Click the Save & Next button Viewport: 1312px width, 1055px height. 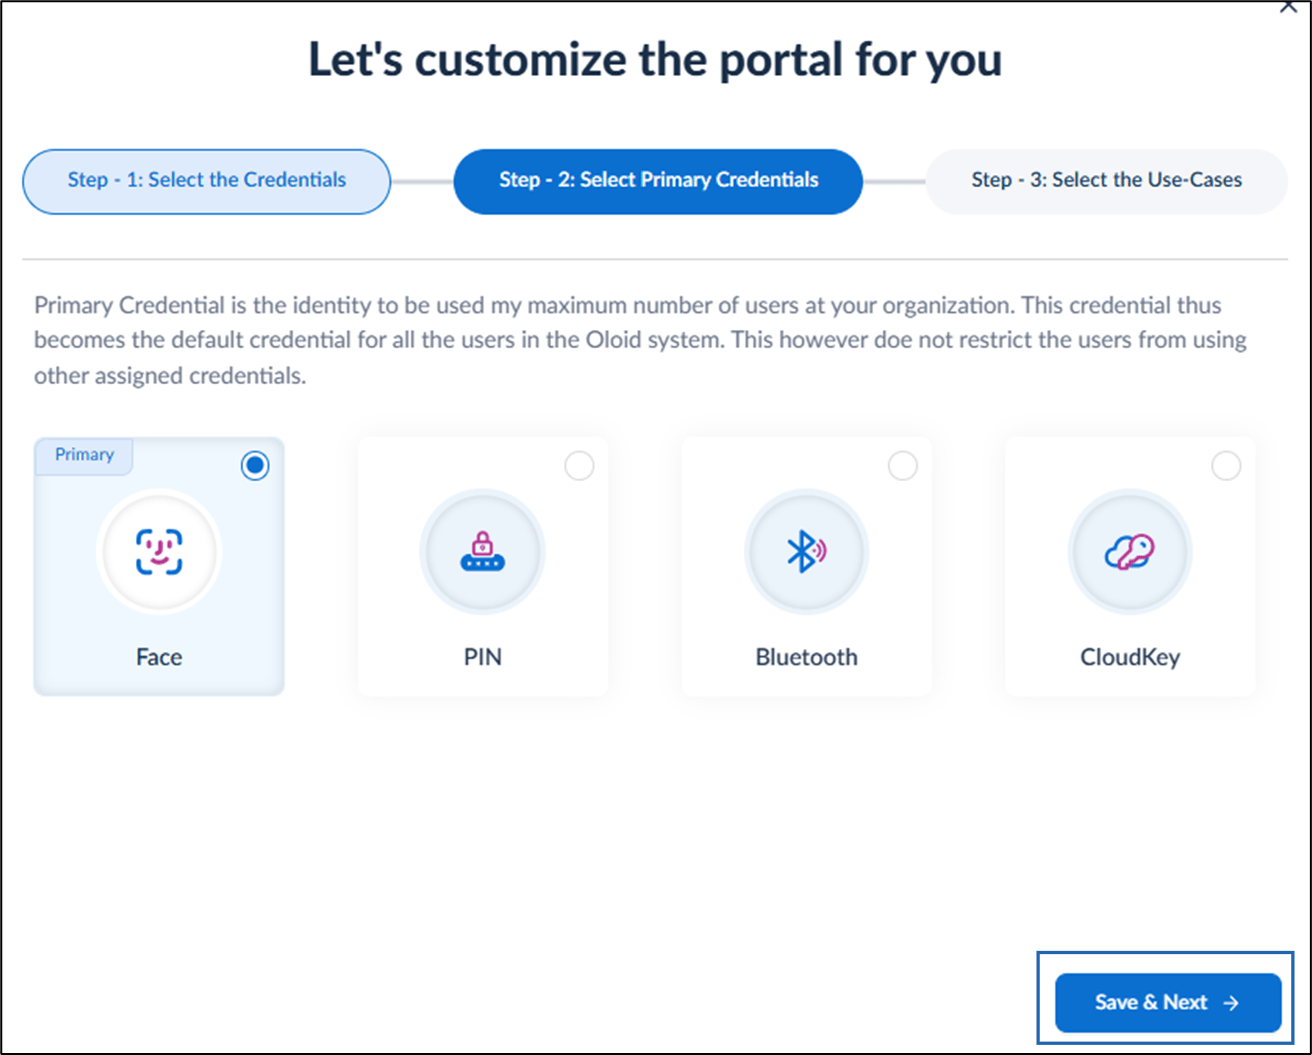pos(1168,1002)
